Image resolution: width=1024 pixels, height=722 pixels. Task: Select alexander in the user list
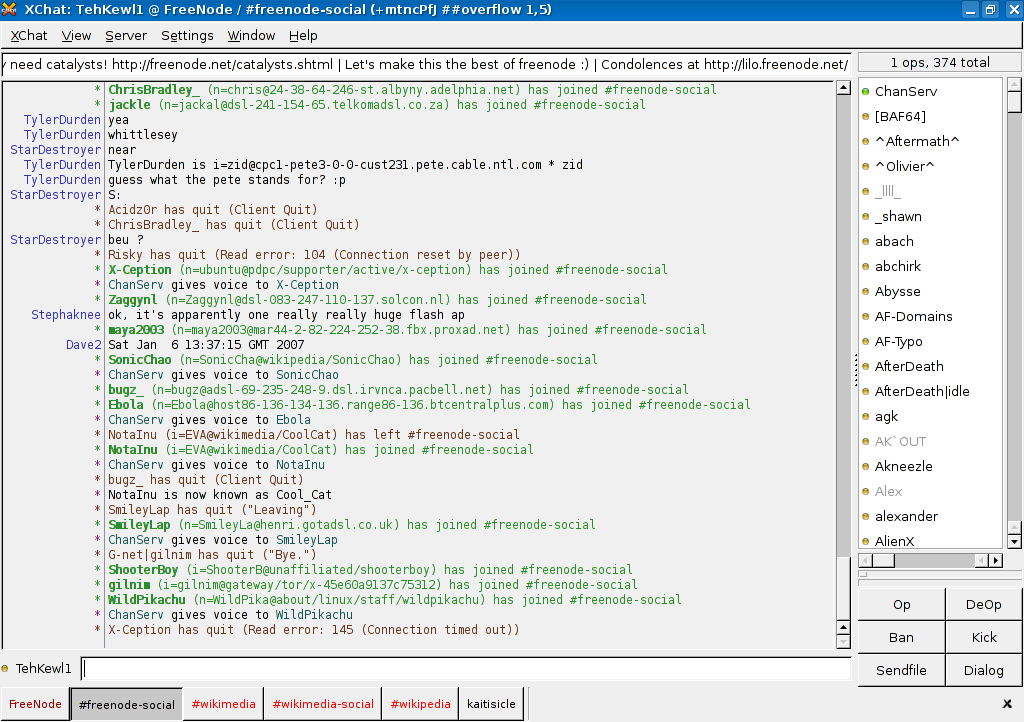[x=906, y=516]
